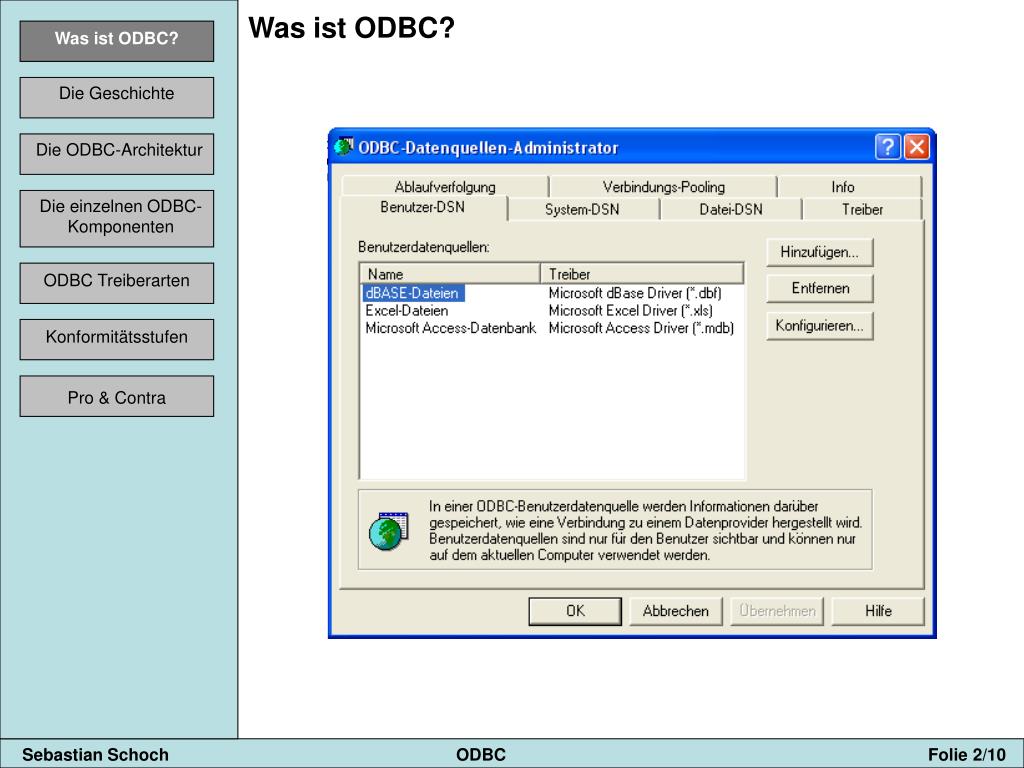Navigate to Die ODBC-Architektur
This screenshot has width=1024, height=768.
point(117,153)
